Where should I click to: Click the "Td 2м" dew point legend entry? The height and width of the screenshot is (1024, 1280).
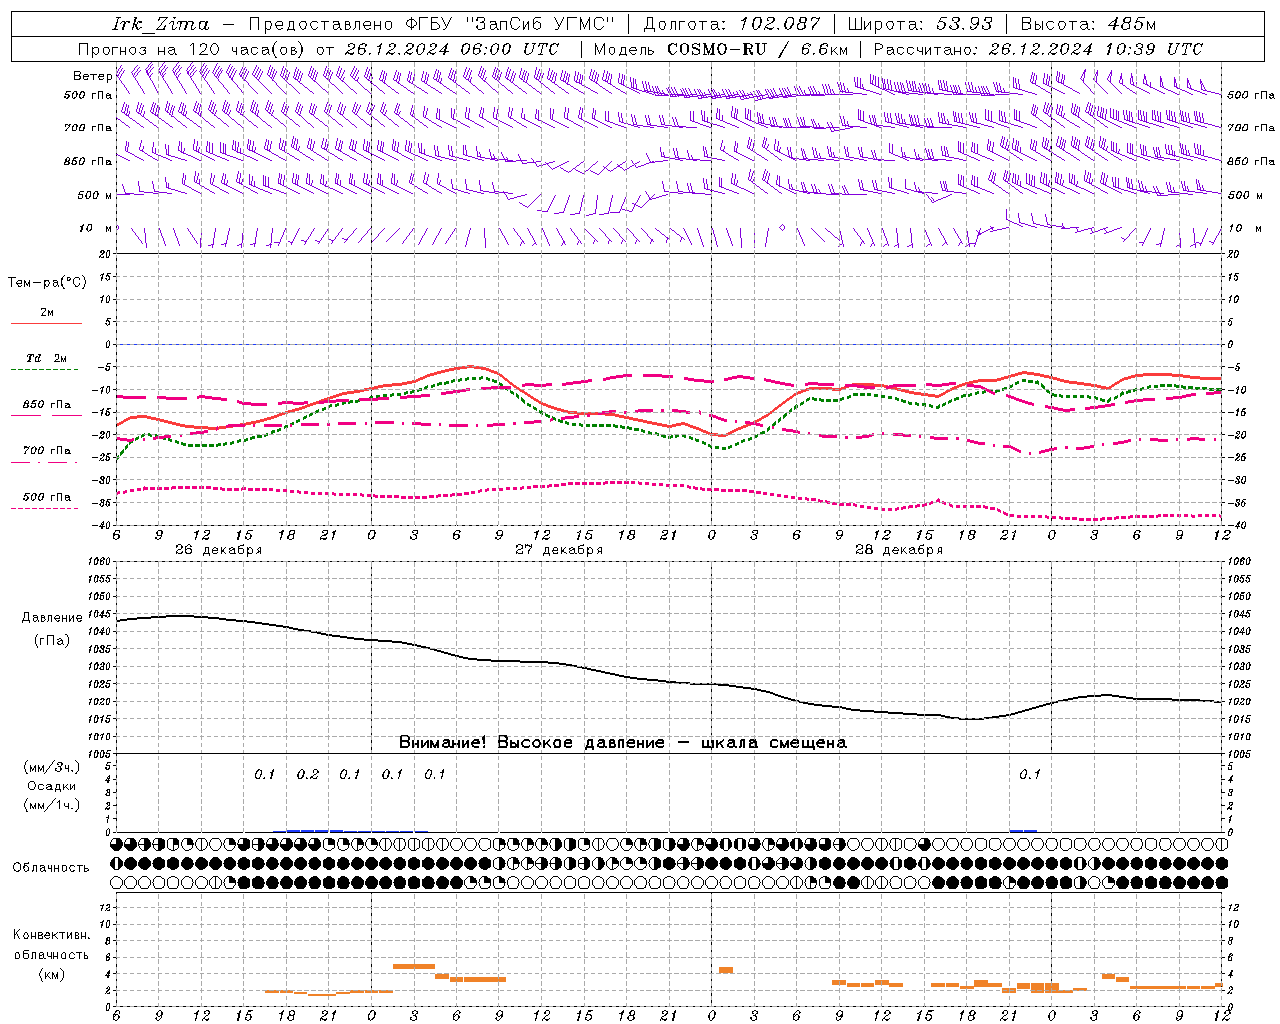(46, 358)
